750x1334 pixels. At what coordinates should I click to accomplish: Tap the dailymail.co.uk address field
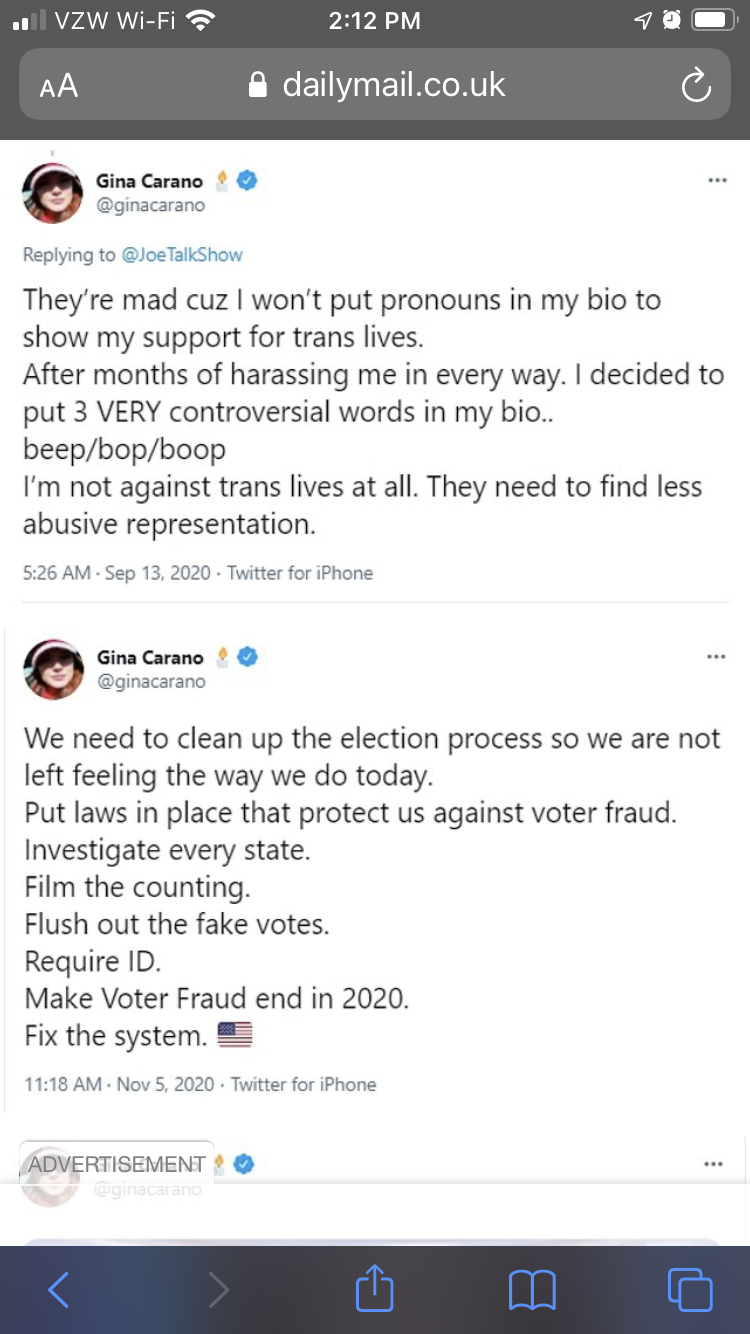[376, 86]
